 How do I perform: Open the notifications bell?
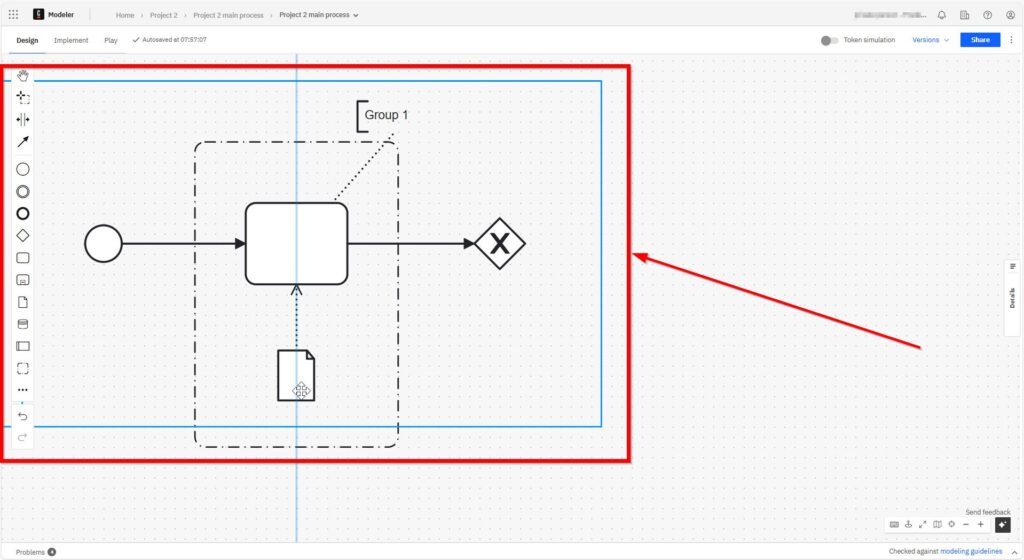click(941, 15)
